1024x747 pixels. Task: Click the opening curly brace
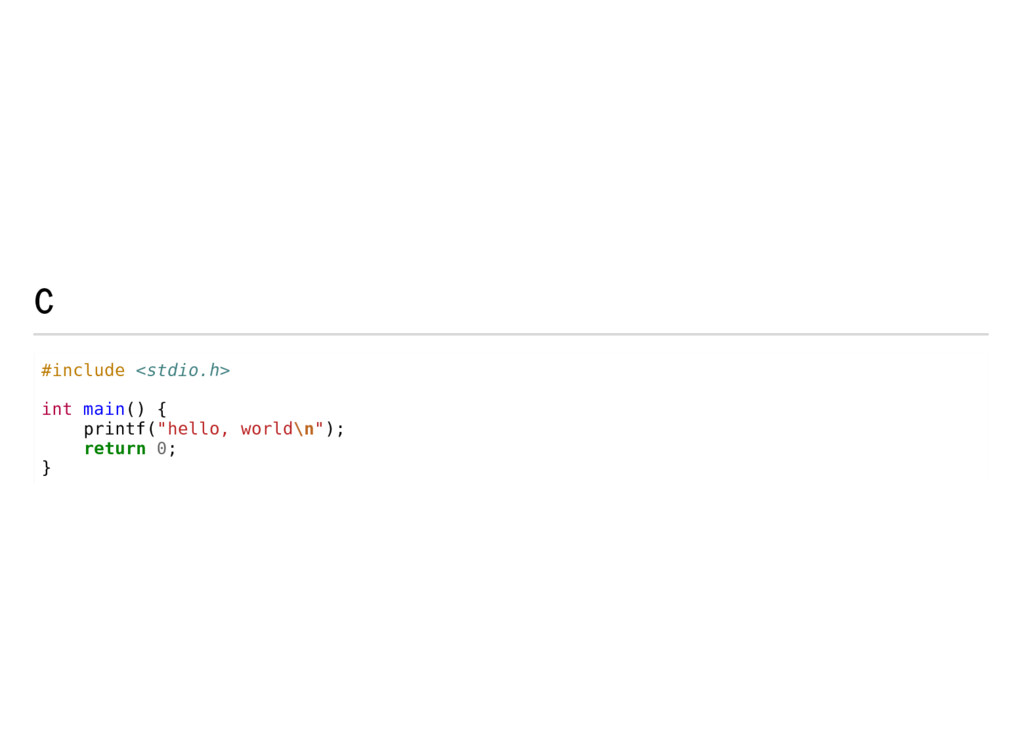click(x=162, y=409)
